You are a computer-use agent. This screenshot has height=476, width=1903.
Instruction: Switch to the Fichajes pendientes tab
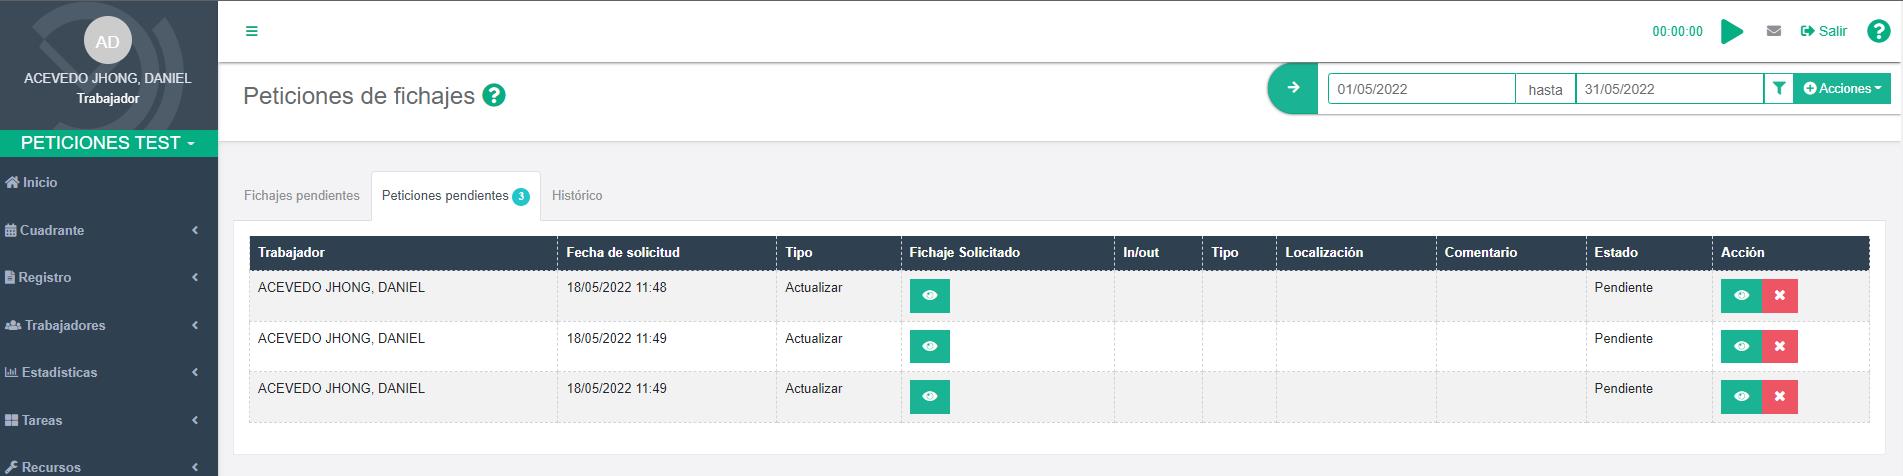(301, 196)
